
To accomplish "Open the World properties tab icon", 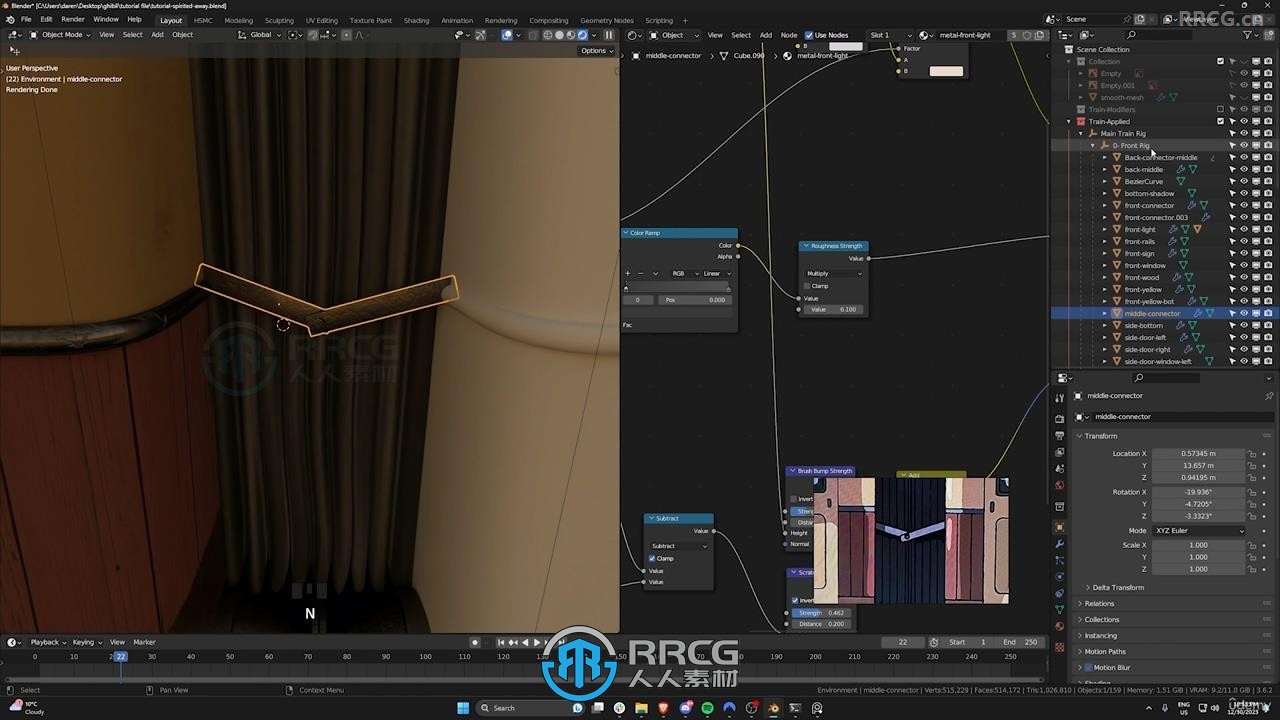I will pyautogui.click(x=1060, y=486).
